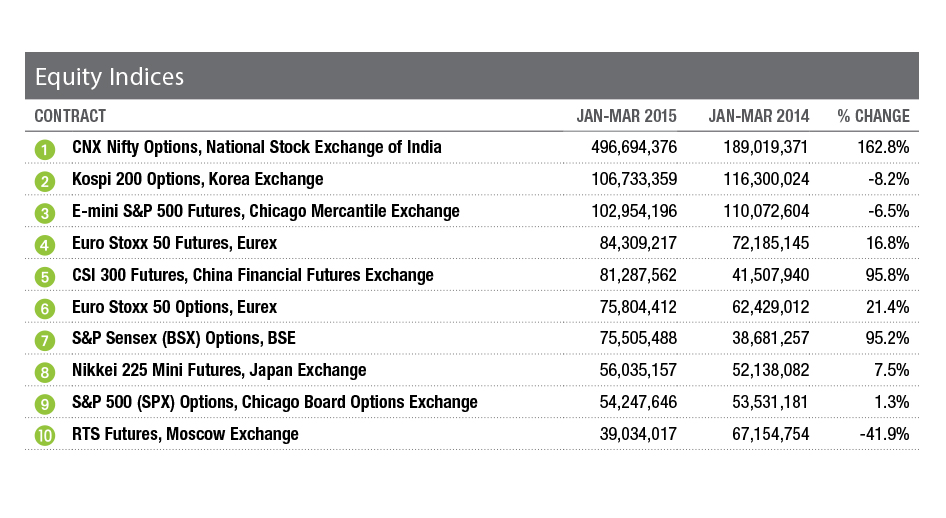Image resolution: width=946 pixels, height=518 pixels.
Task: Click the JAN-MAR 2015 column header
Action: pyautogui.click(x=626, y=116)
